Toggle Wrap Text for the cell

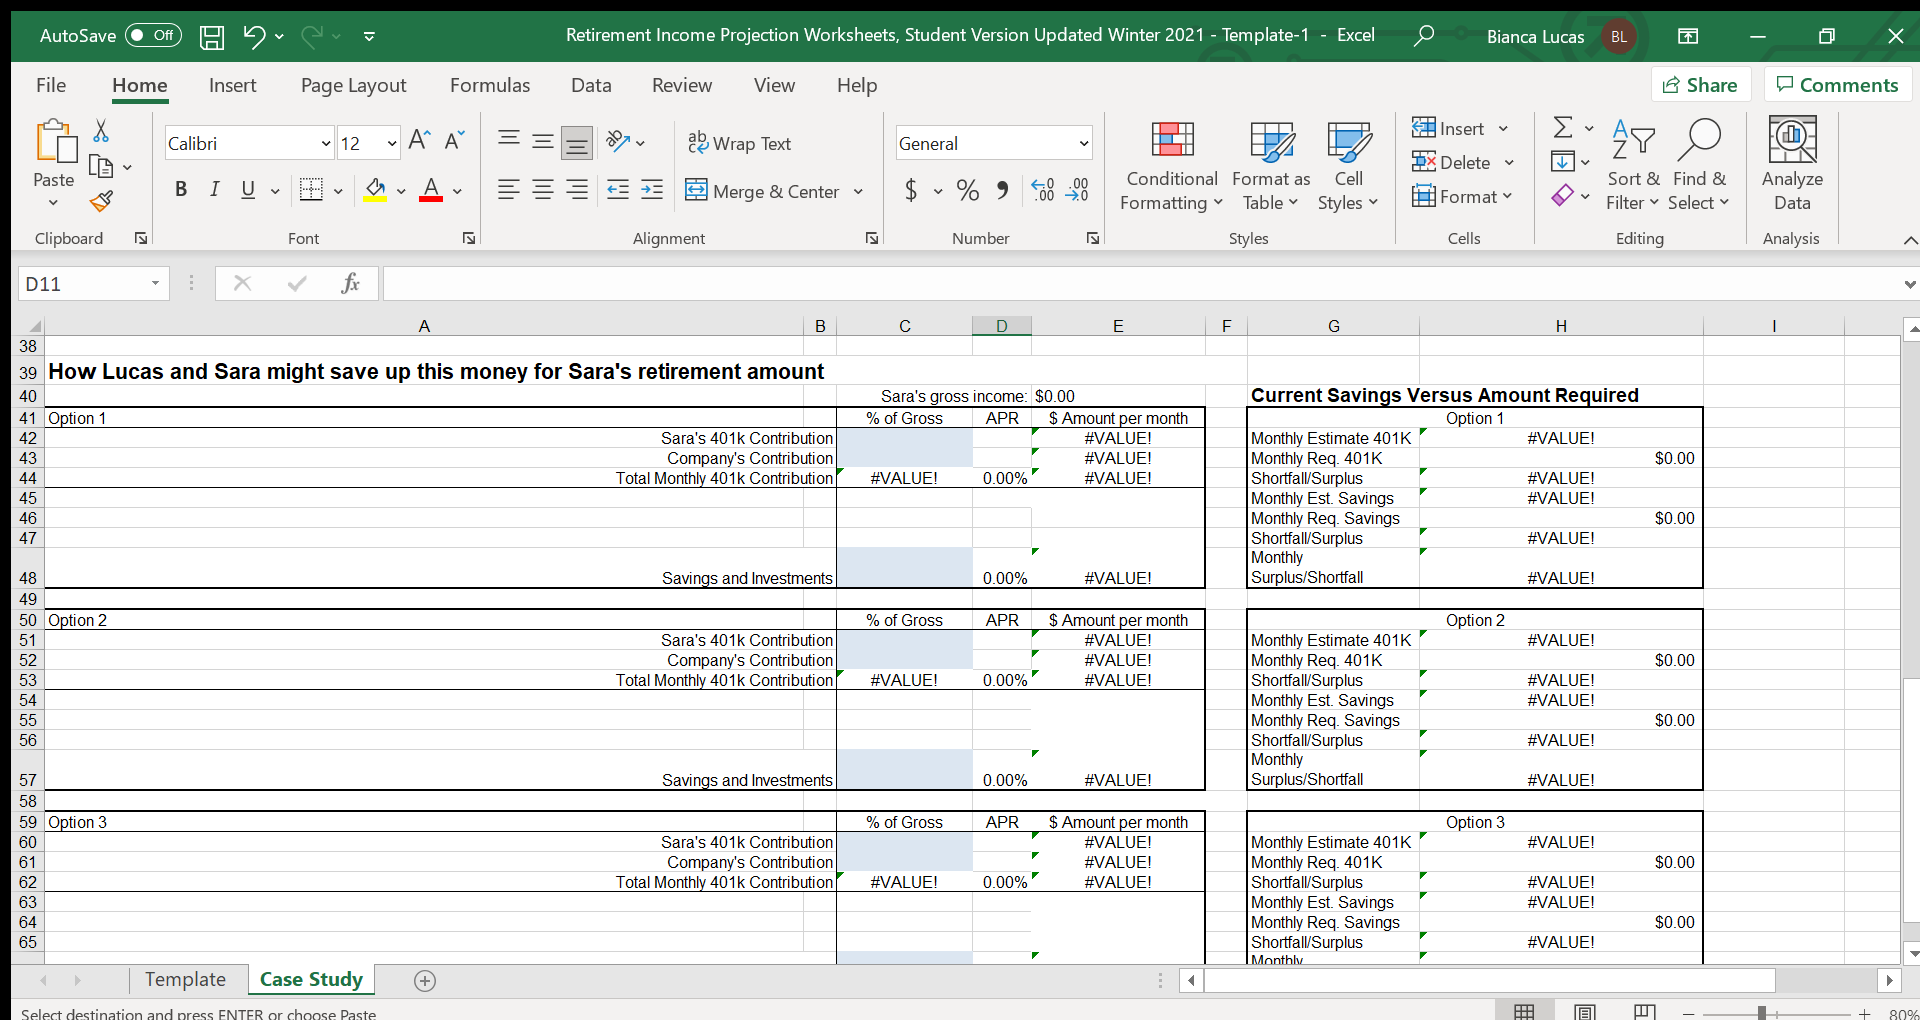click(739, 144)
